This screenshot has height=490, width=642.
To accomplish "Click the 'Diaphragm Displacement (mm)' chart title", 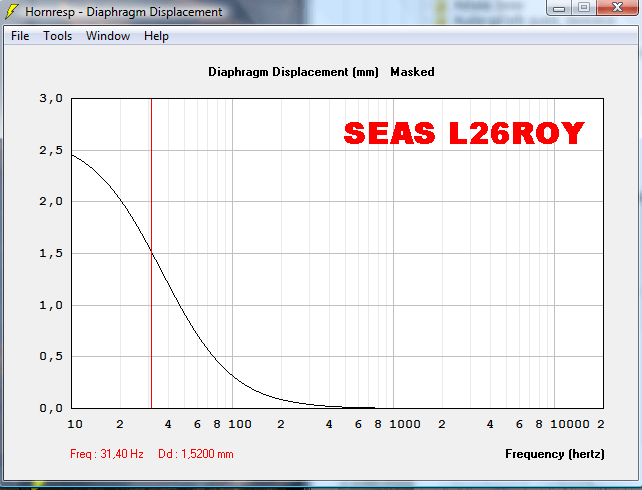I will (293, 72).
